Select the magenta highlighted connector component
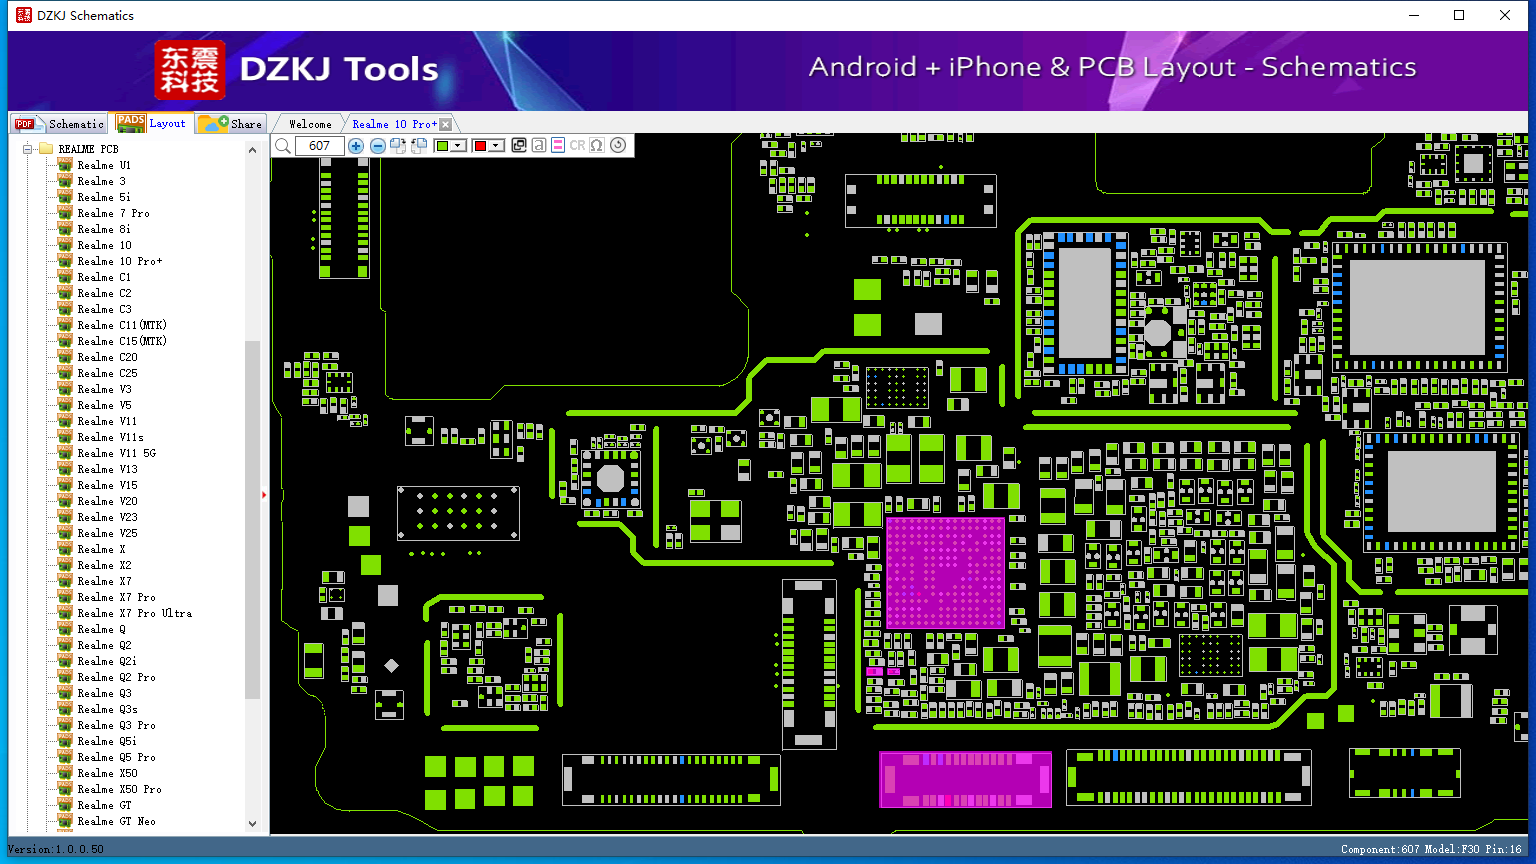 pos(965,780)
